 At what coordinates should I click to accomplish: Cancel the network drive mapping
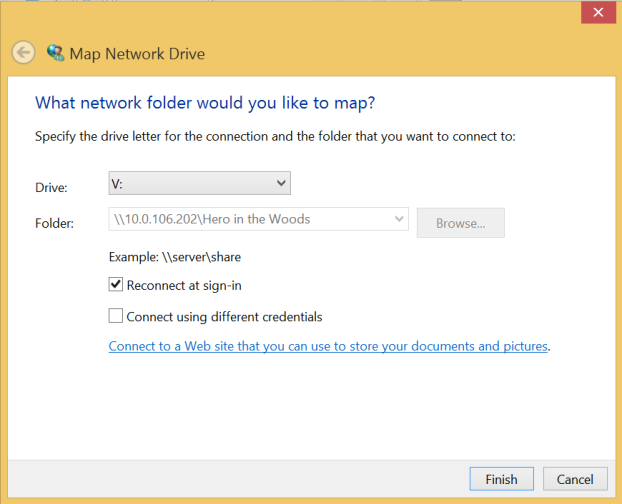pos(575,479)
